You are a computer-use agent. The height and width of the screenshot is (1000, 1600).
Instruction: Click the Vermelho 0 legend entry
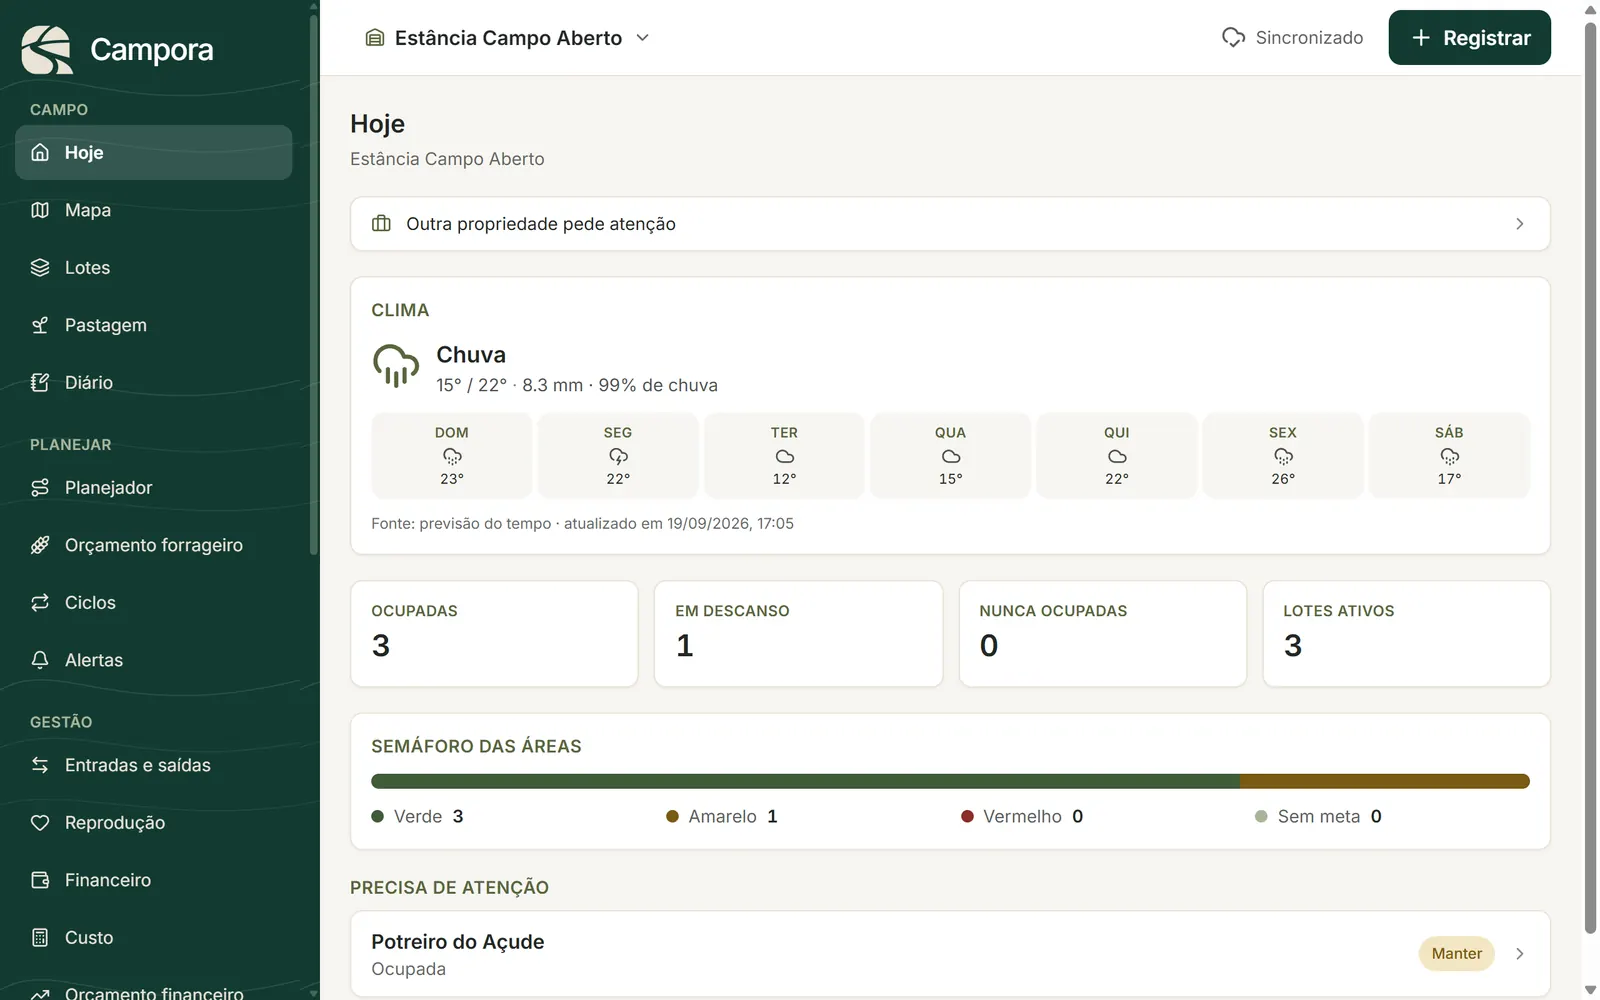tap(1022, 816)
